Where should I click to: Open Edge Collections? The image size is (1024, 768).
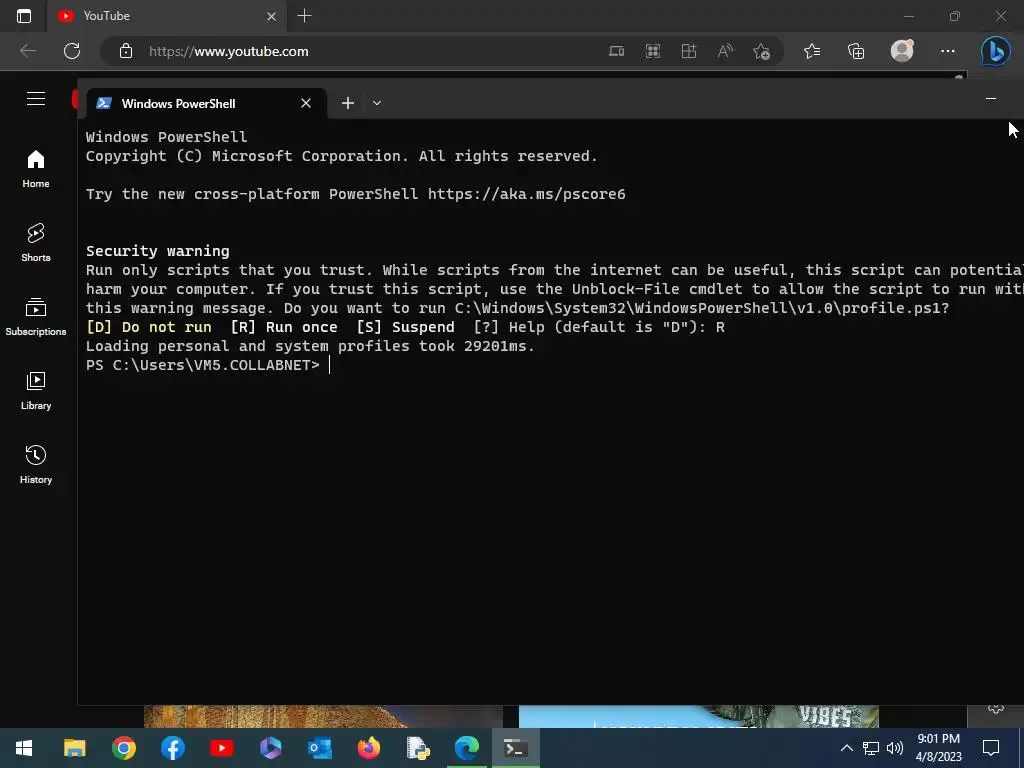(856, 51)
